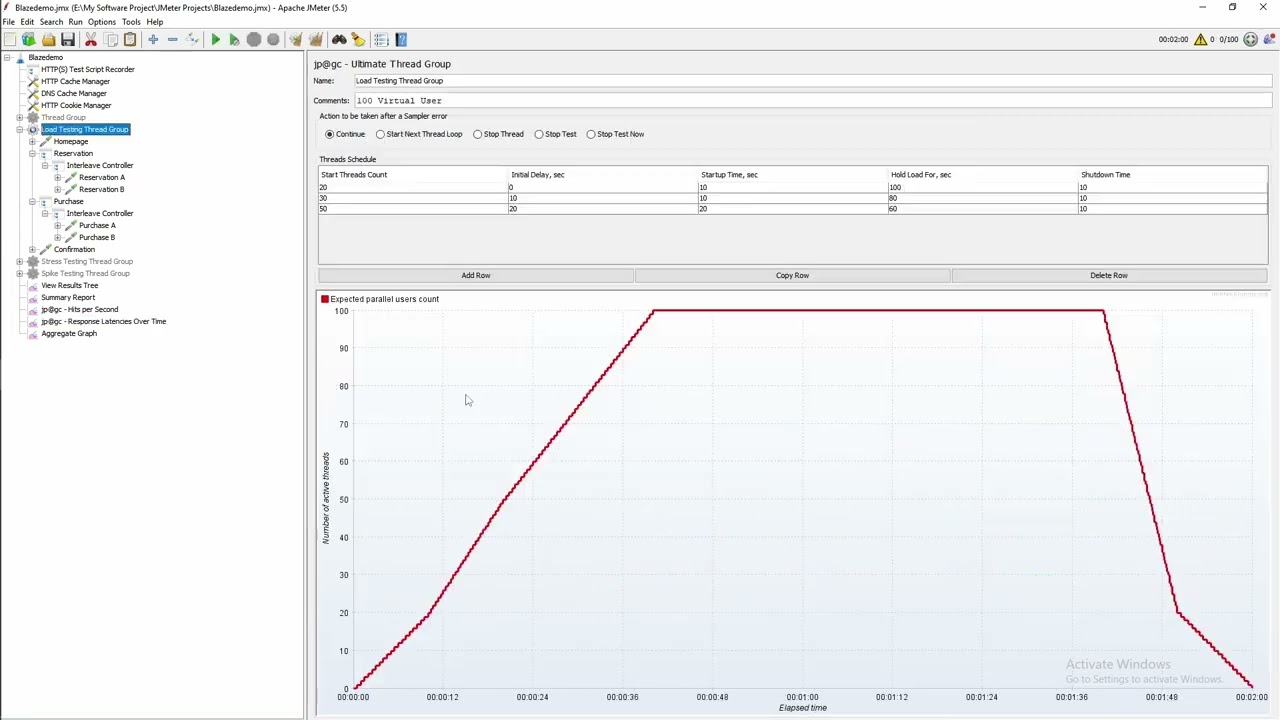Open the Tools menu
The height and width of the screenshot is (720, 1280).
pos(131,22)
